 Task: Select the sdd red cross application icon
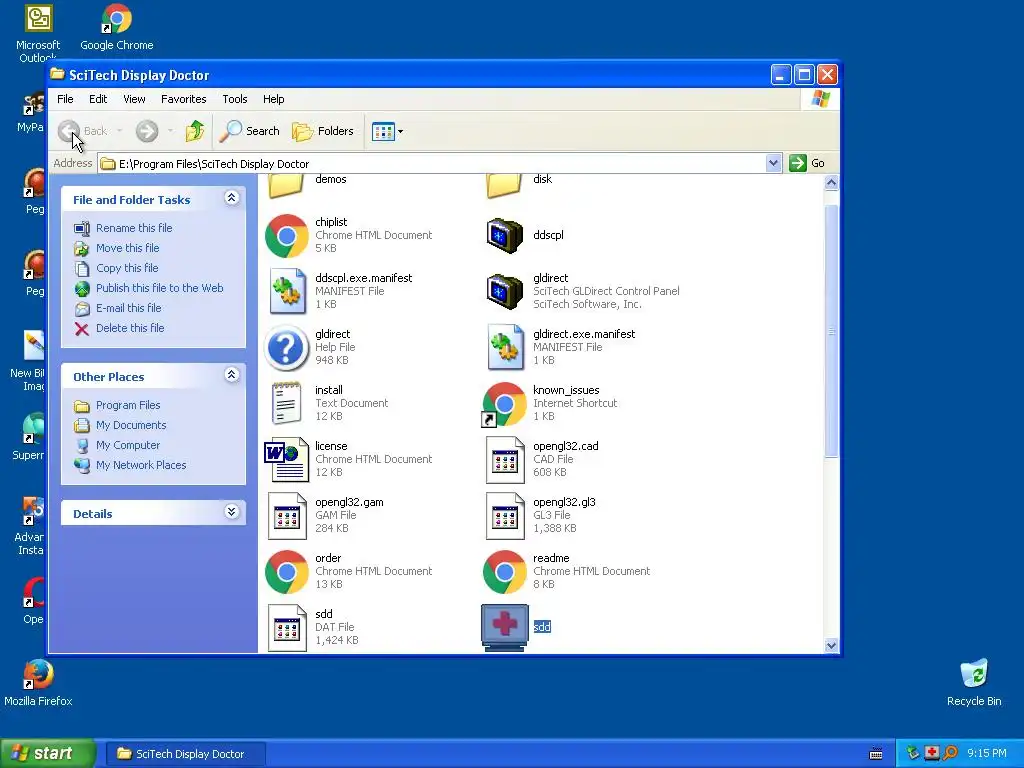coord(504,628)
